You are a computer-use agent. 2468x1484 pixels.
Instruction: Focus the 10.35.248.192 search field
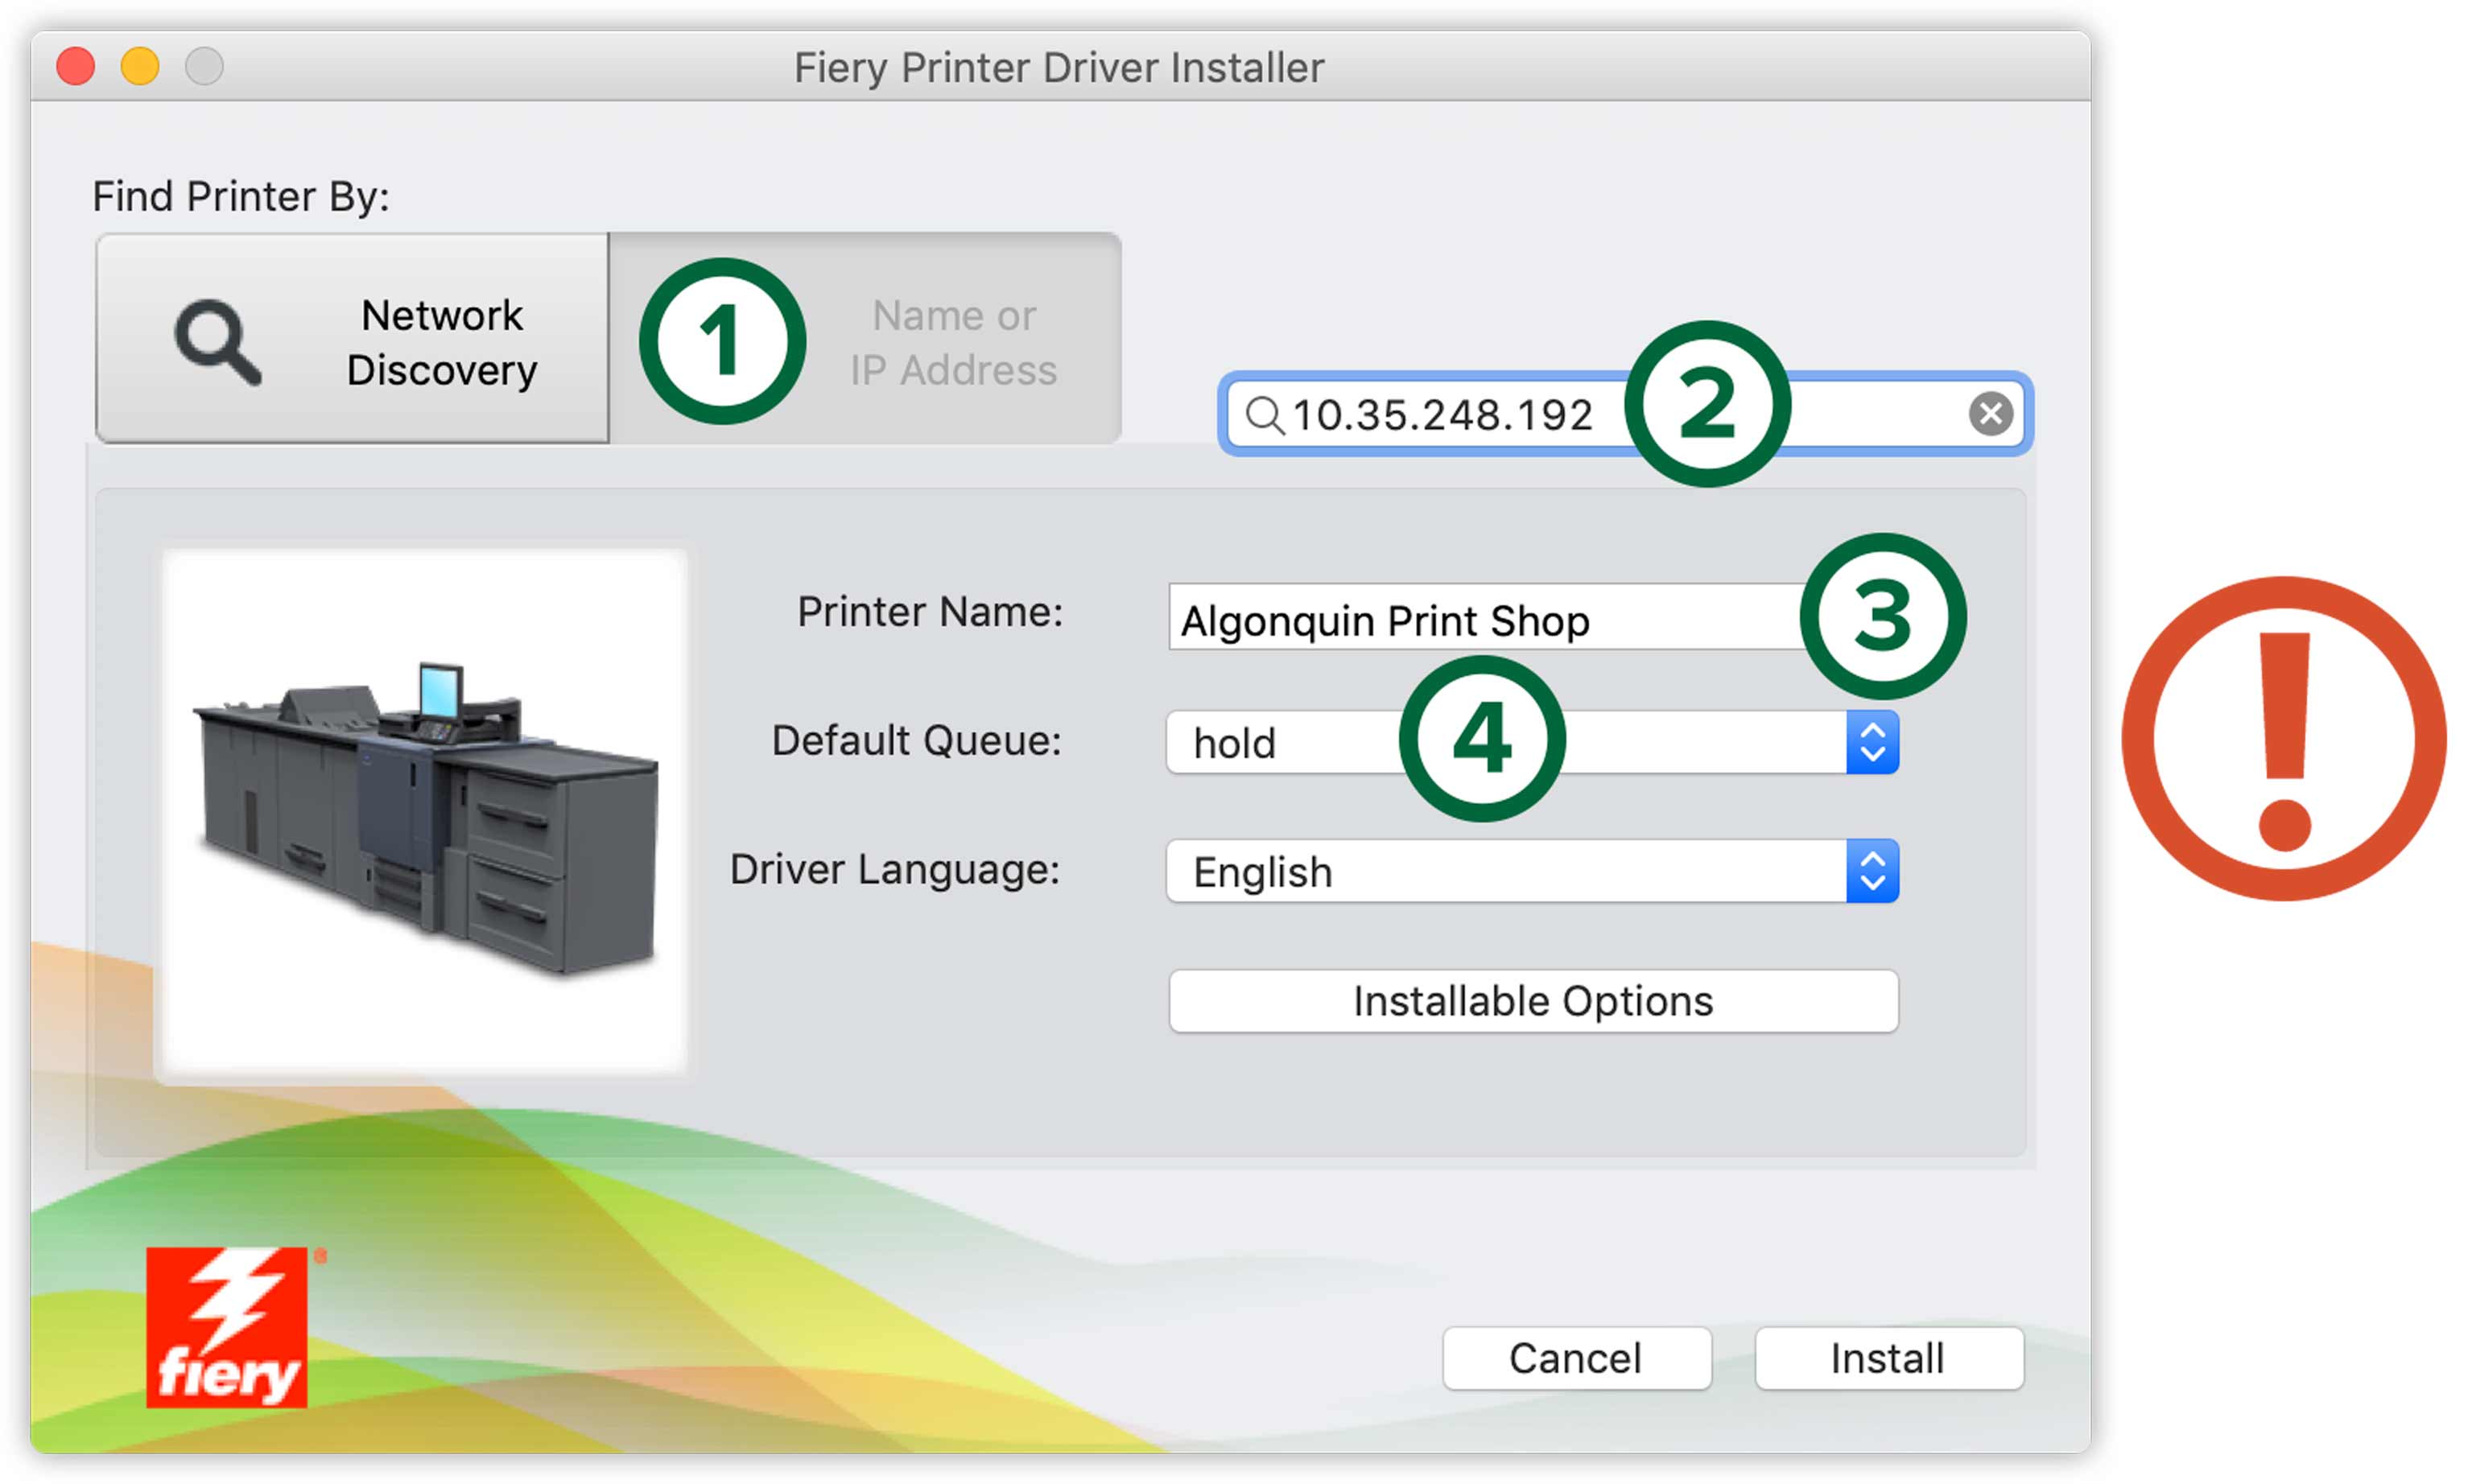[1625, 414]
